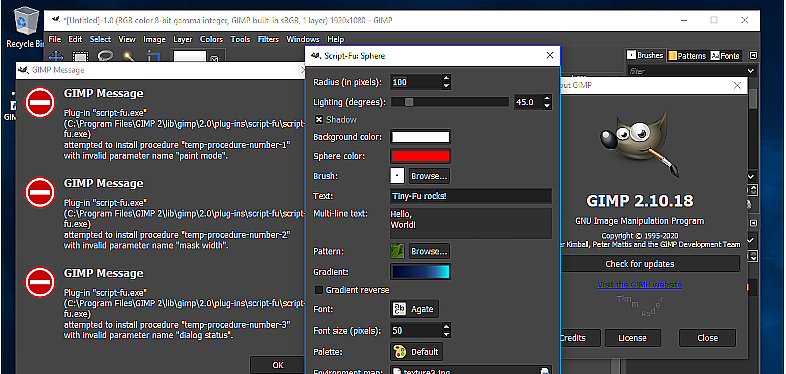Click OK in GIMP Message dialog
786x374 pixels.
point(278,365)
